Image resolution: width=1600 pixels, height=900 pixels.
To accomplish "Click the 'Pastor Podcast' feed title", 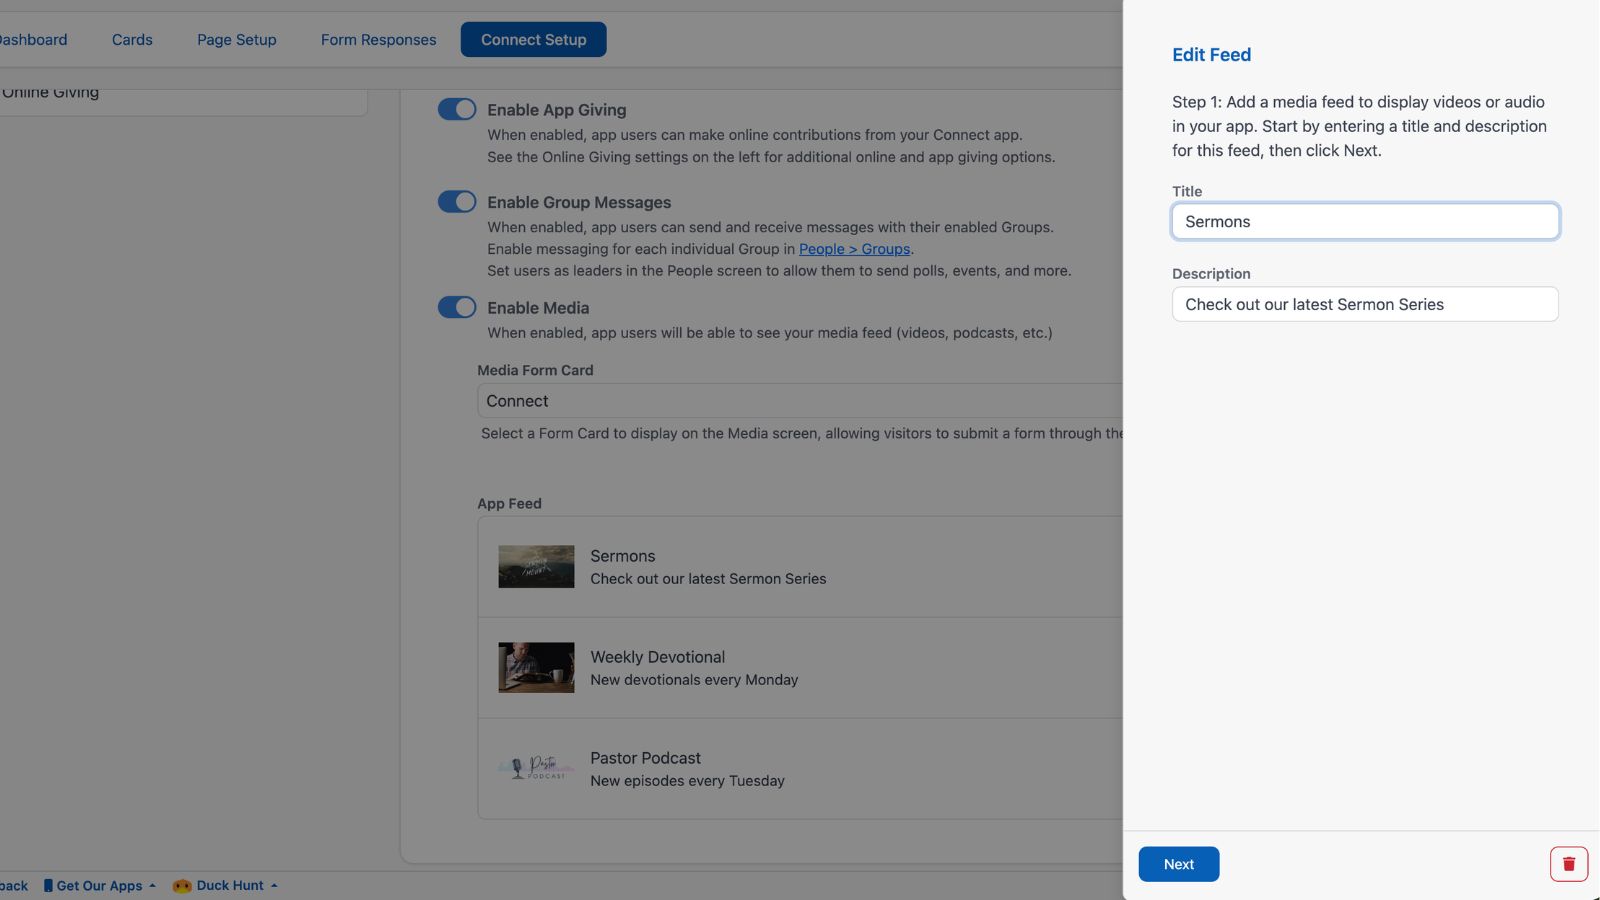I will (x=645, y=758).
